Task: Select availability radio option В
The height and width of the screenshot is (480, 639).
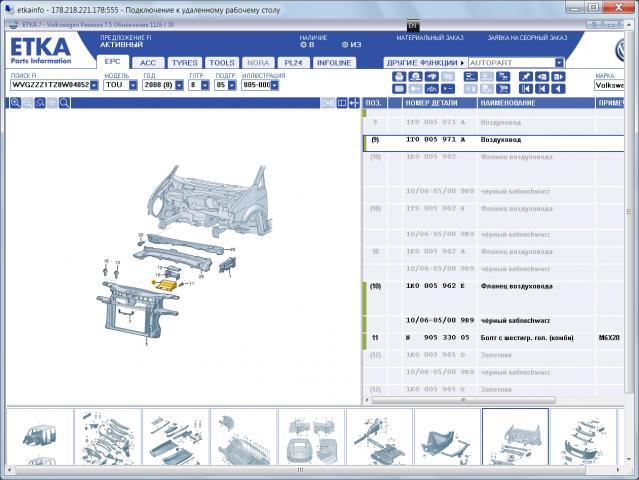Action: pyautogui.click(x=303, y=45)
